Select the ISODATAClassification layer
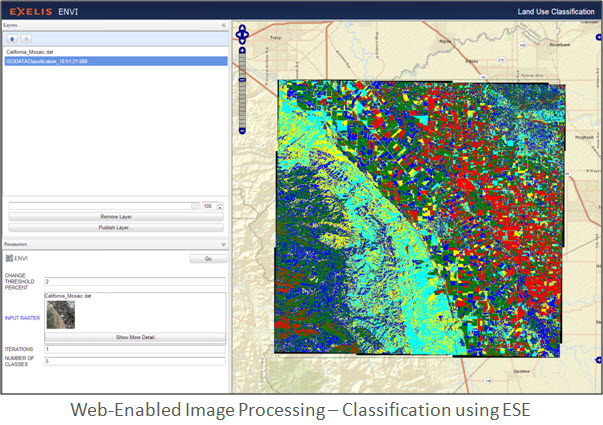This screenshot has width=603, height=425. pos(47,60)
